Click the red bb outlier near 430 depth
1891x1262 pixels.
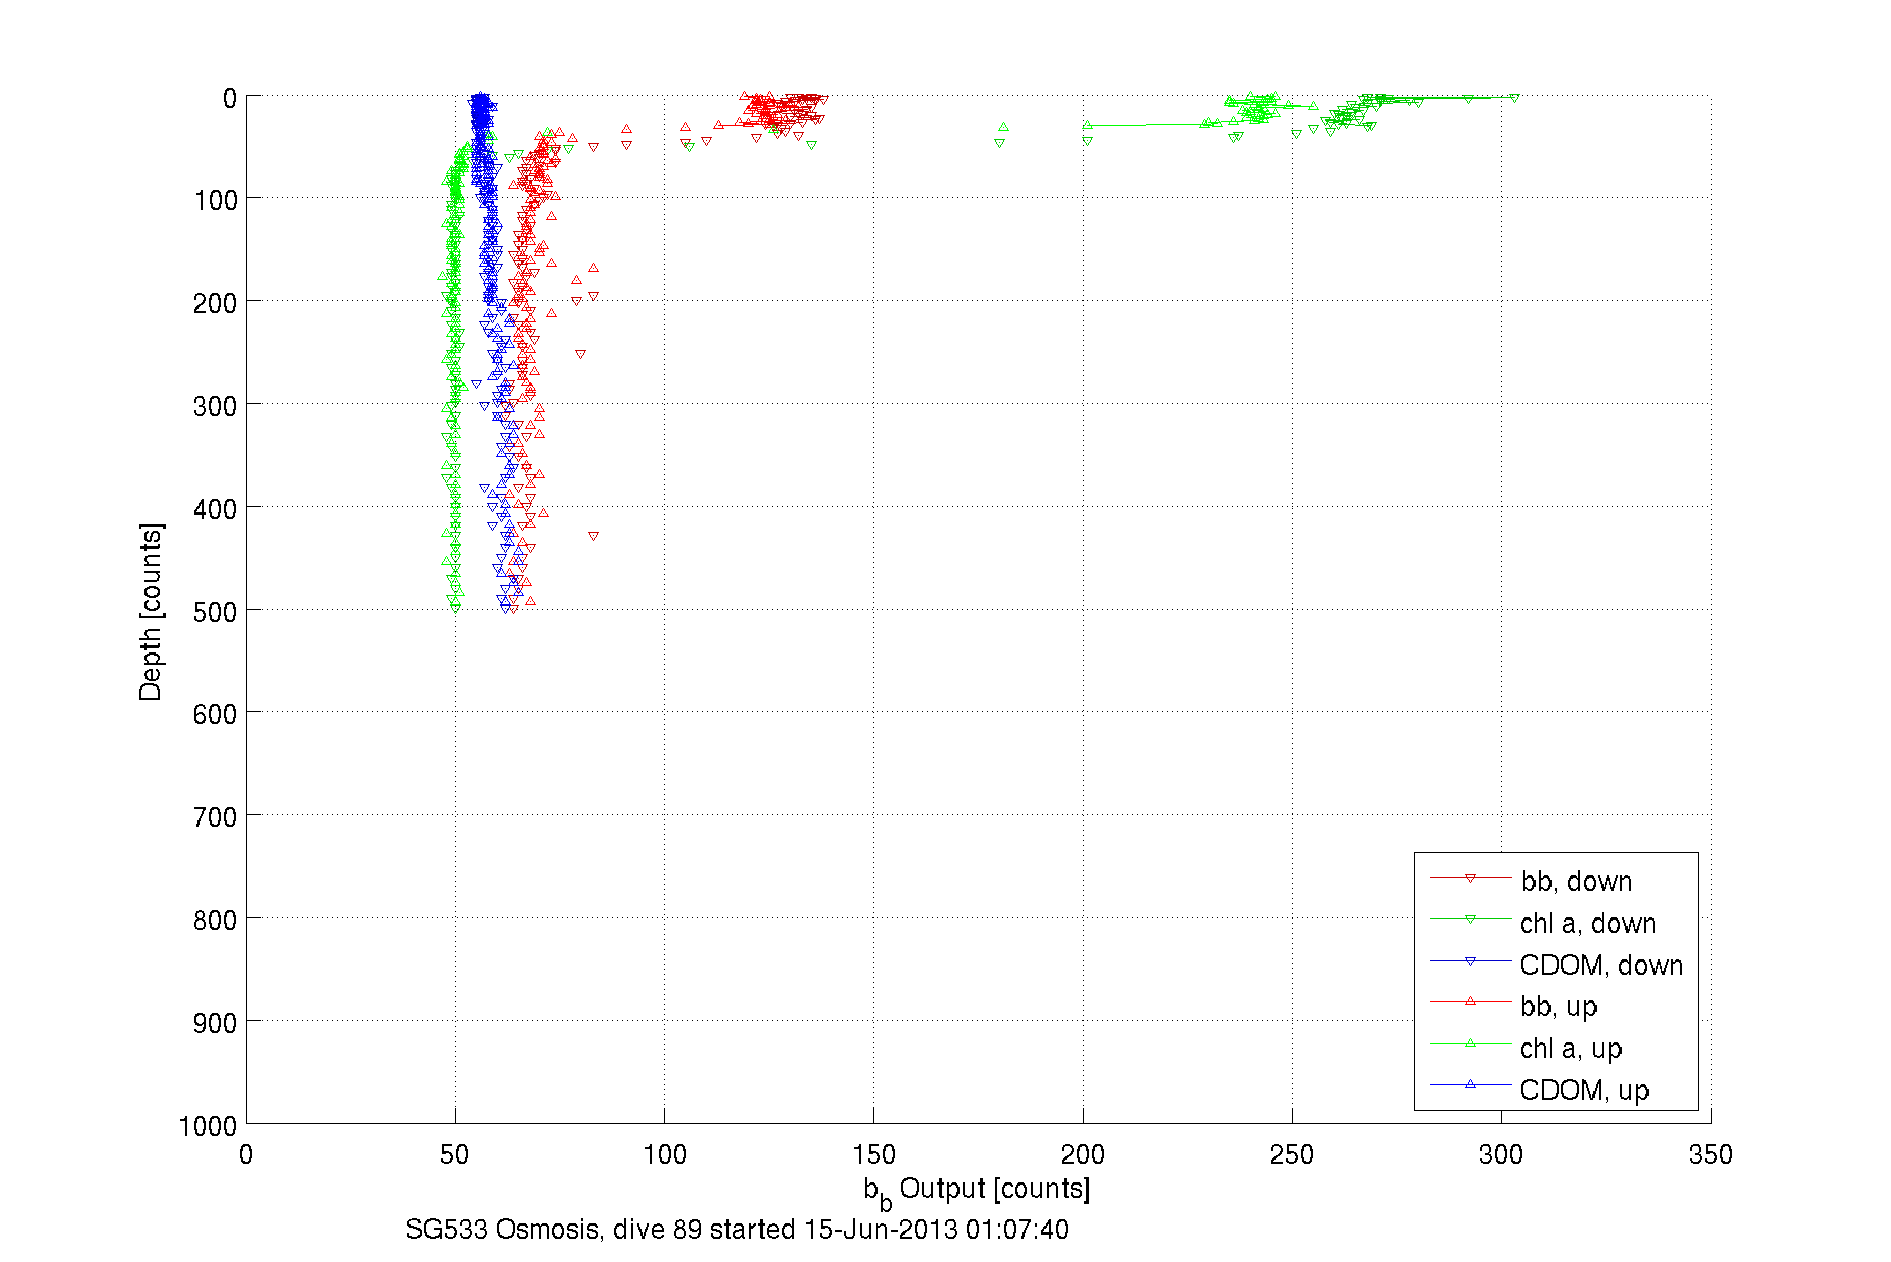pyautogui.click(x=593, y=537)
